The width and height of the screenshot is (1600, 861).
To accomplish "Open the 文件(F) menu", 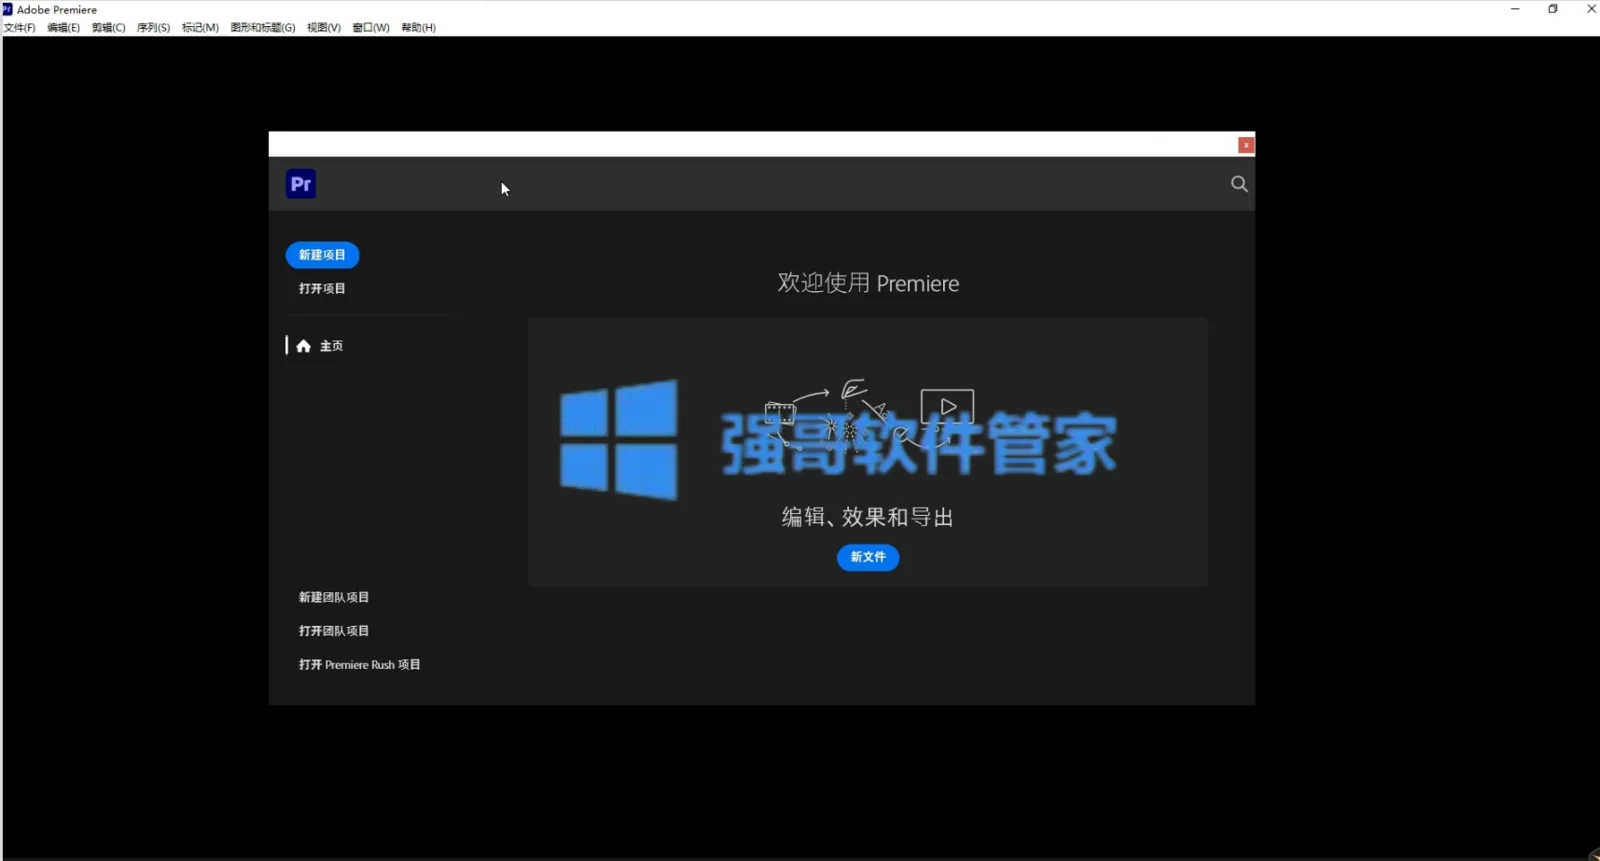I will 20,28.
